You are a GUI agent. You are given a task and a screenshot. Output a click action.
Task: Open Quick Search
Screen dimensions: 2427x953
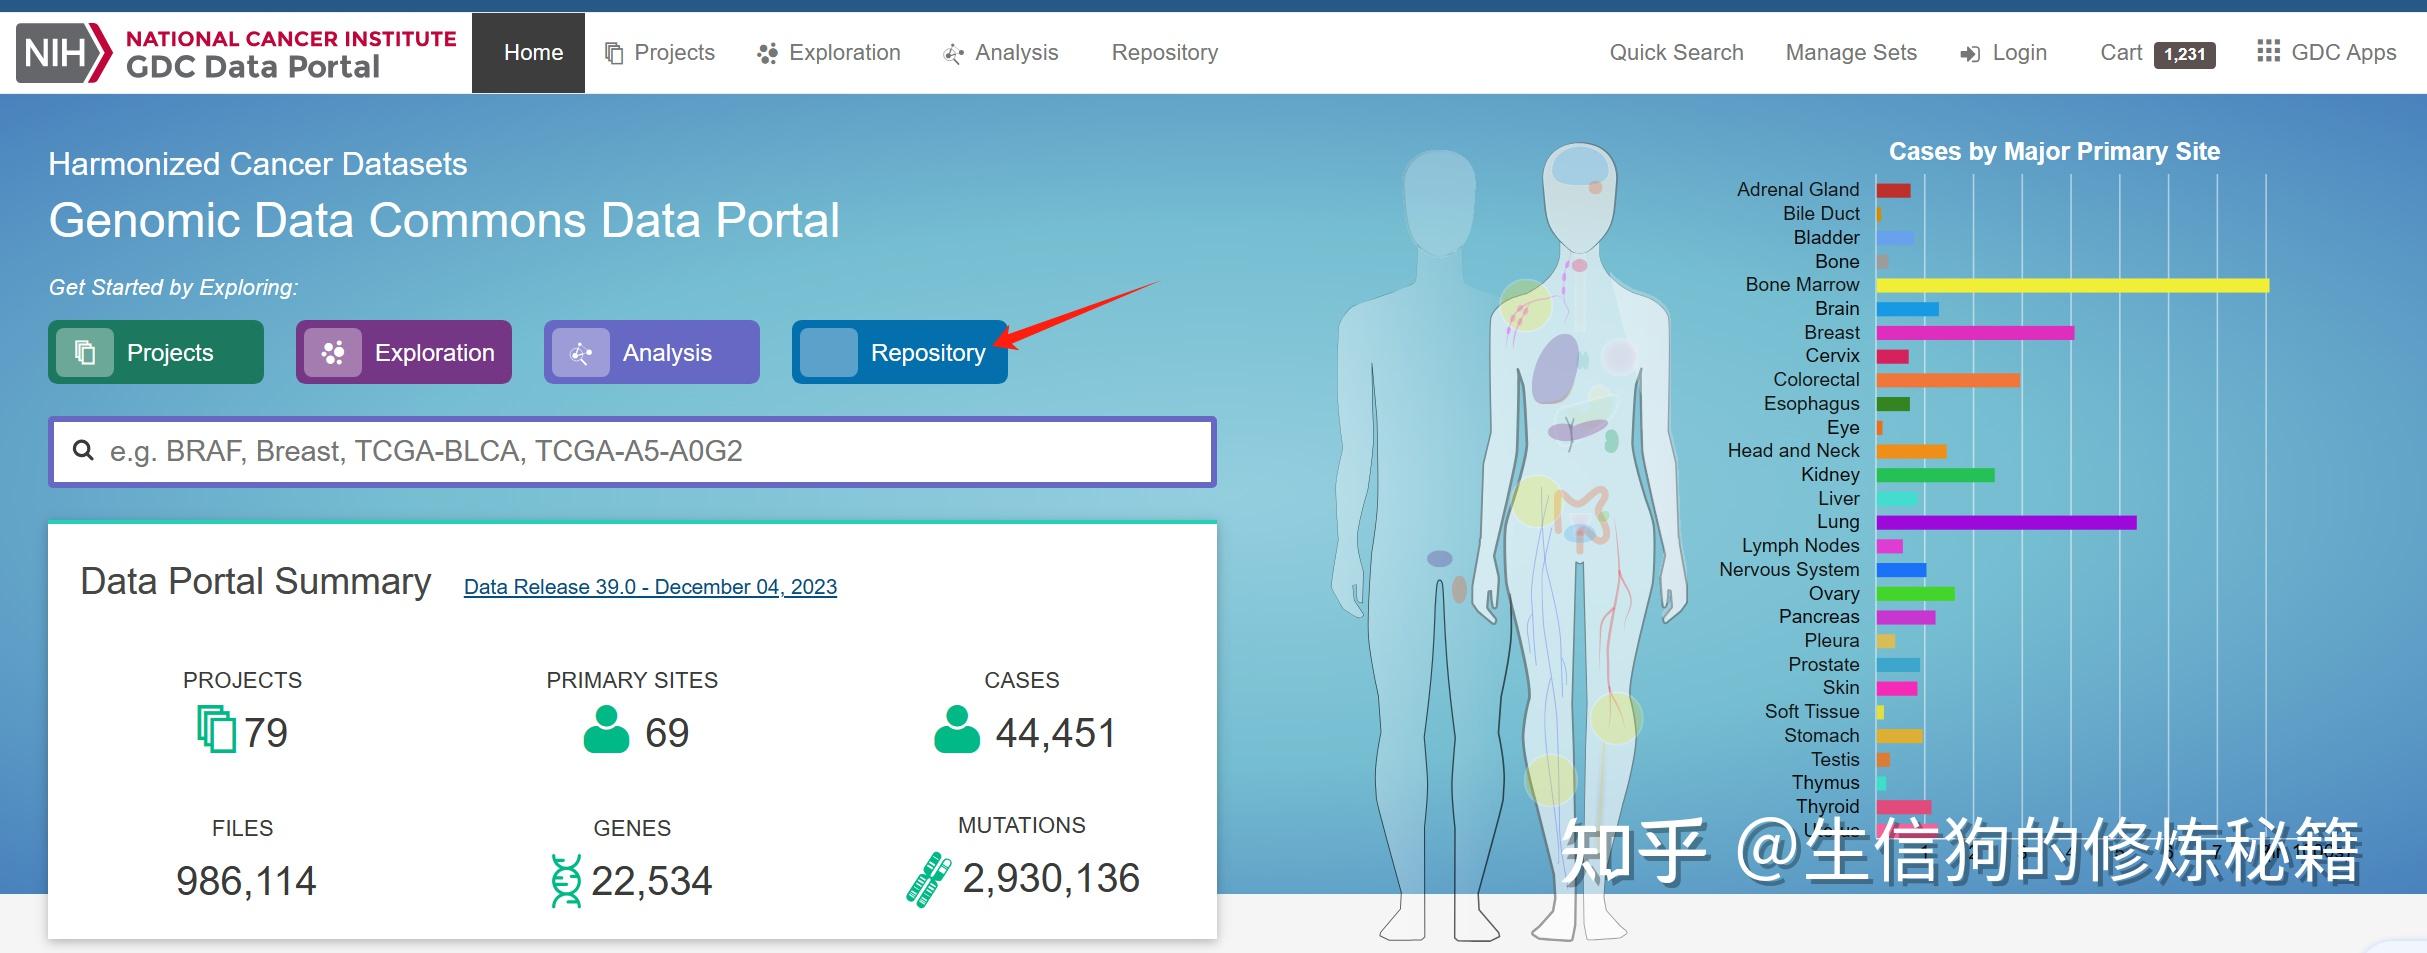pos(1675,52)
